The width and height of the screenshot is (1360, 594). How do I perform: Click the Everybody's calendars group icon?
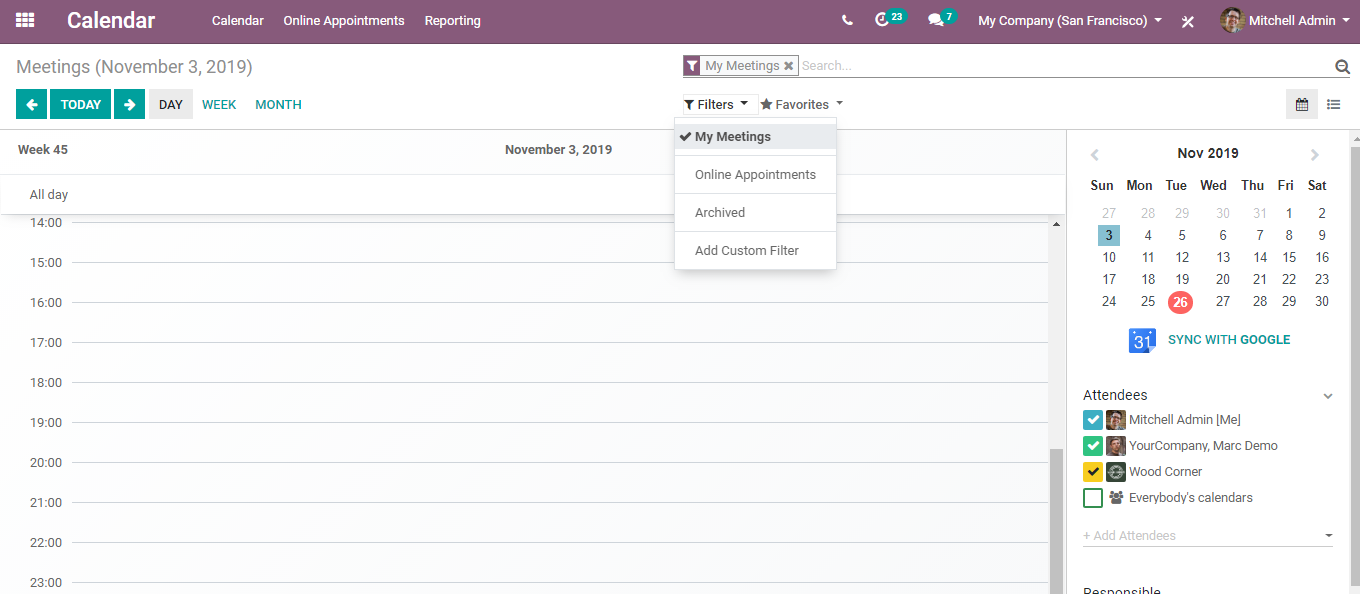coord(1116,498)
